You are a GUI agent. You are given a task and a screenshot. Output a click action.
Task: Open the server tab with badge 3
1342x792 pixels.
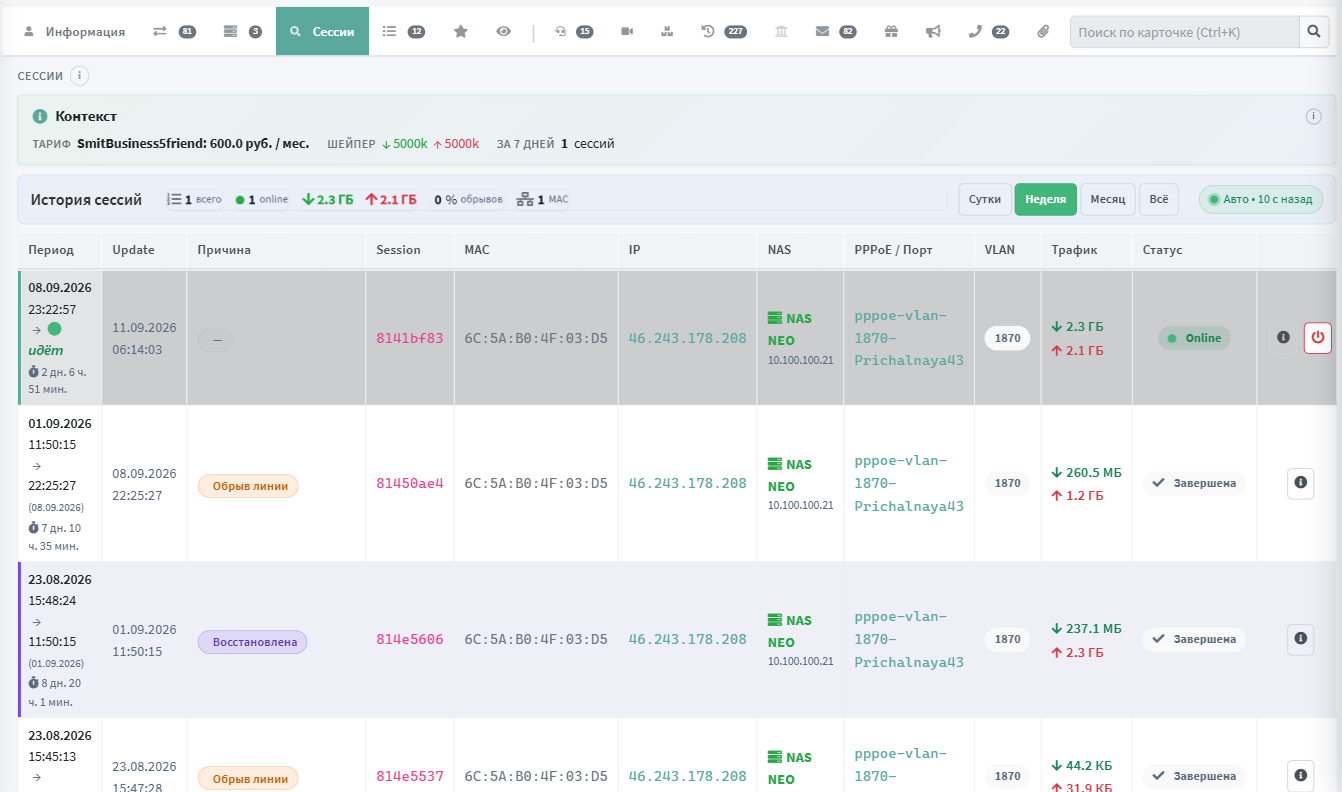point(242,31)
